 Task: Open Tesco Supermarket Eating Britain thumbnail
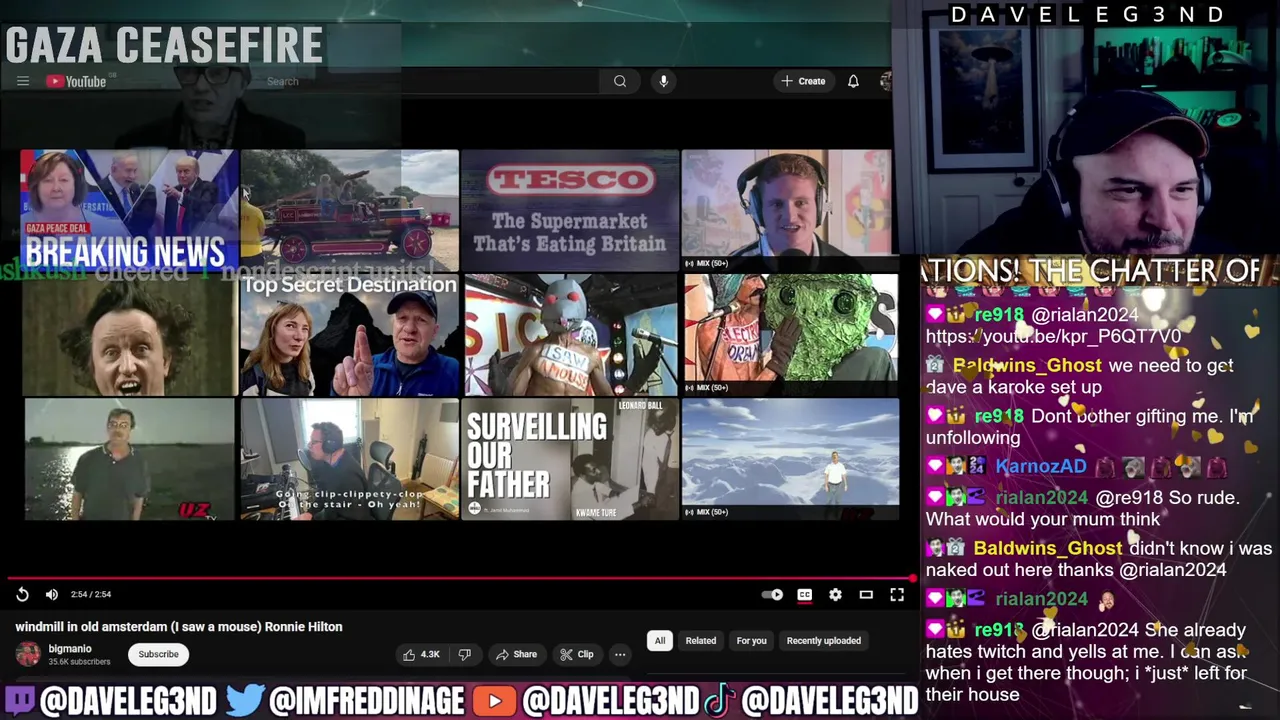pos(569,210)
